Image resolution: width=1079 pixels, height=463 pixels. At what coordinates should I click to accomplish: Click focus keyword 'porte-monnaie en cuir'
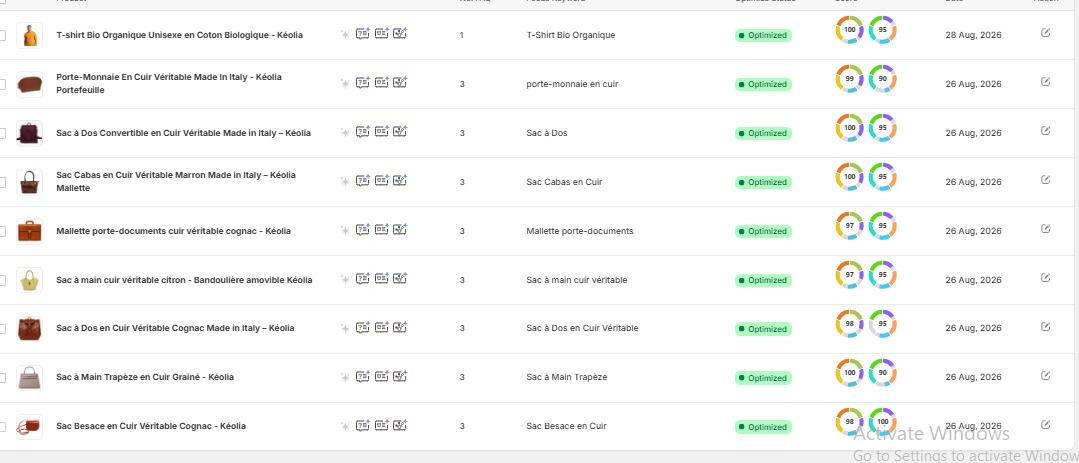pos(573,84)
